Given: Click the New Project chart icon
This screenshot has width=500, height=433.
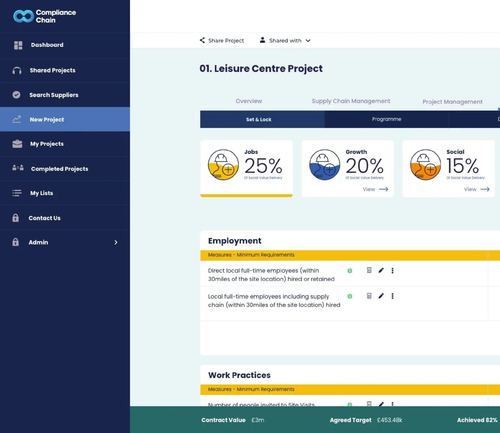Looking at the screenshot, I should [17, 119].
